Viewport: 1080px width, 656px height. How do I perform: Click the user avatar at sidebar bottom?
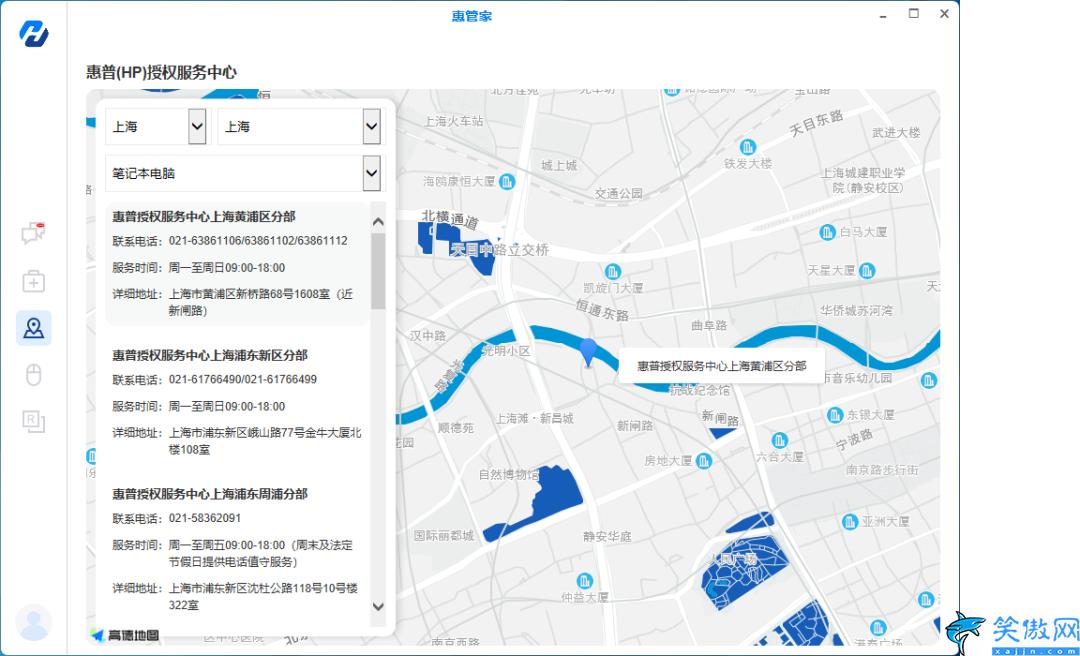(x=33, y=622)
